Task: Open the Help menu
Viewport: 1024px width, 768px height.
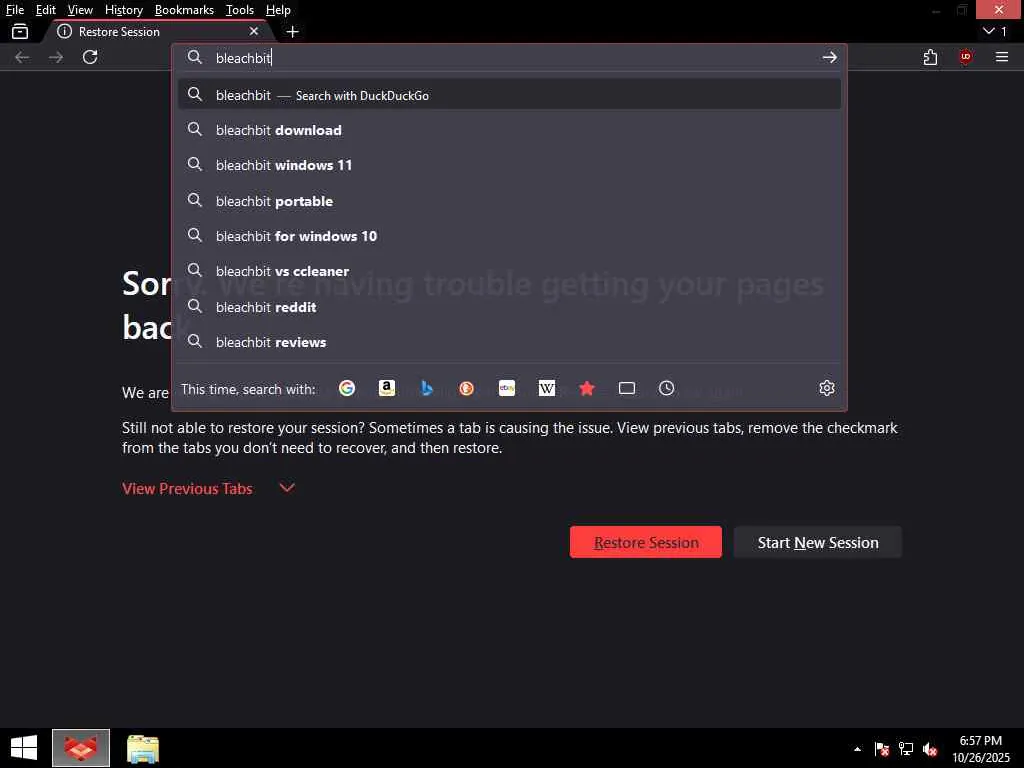Action: click(278, 10)
